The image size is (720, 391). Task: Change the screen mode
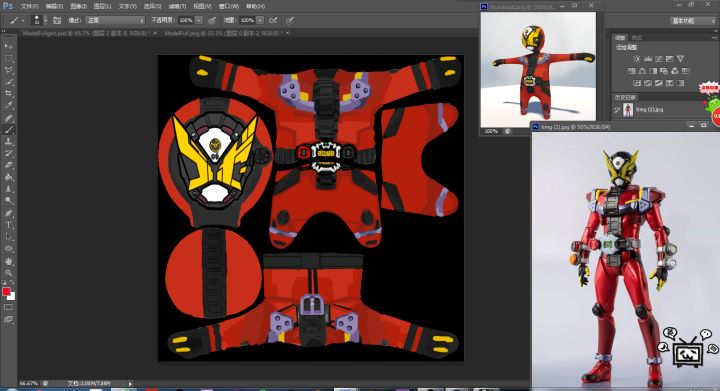(x=8, y=319)
